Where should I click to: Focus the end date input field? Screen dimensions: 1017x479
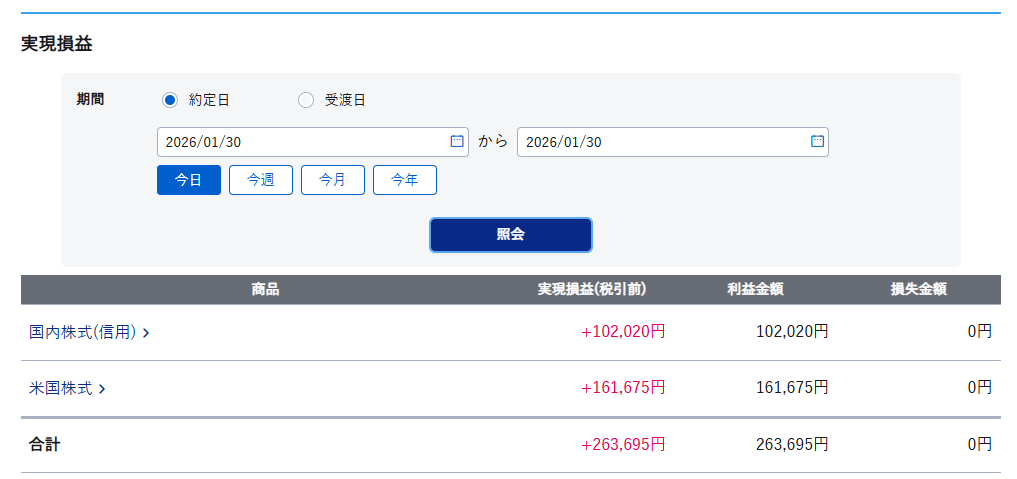(660, 142)
